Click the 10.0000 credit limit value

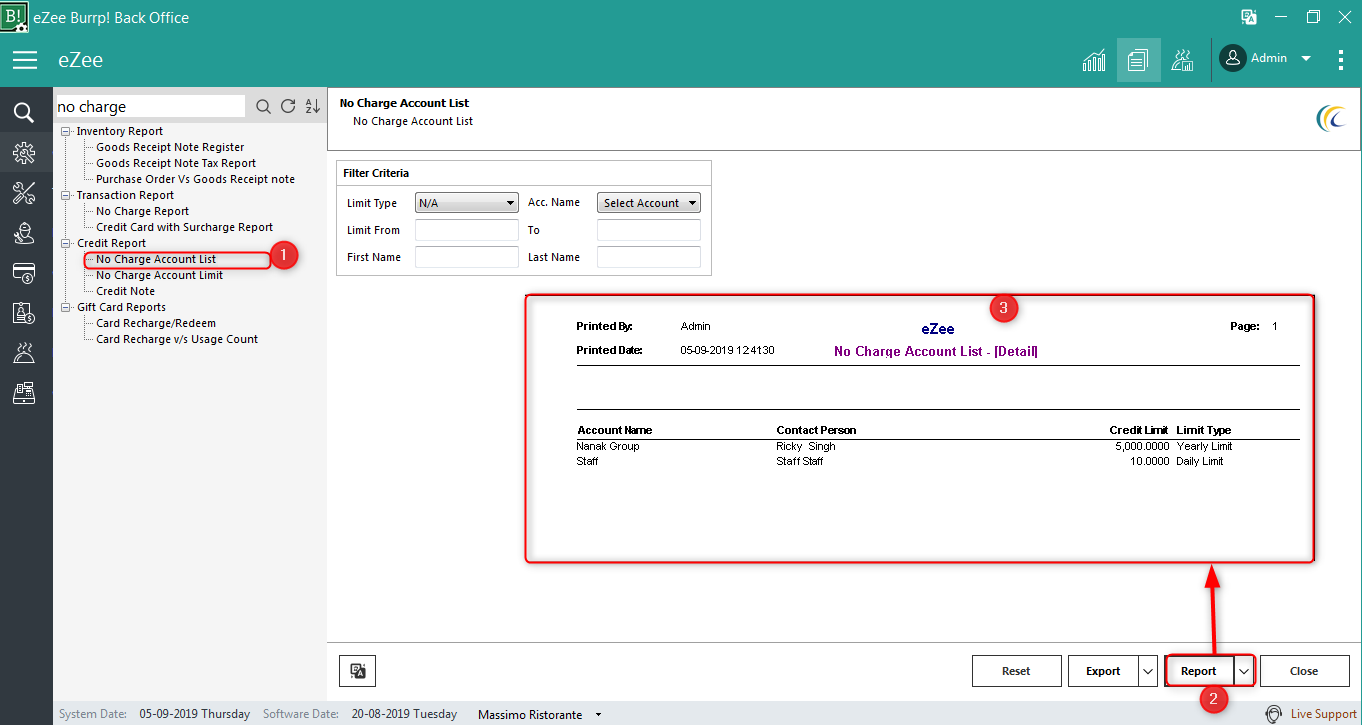coord(1150,461)
